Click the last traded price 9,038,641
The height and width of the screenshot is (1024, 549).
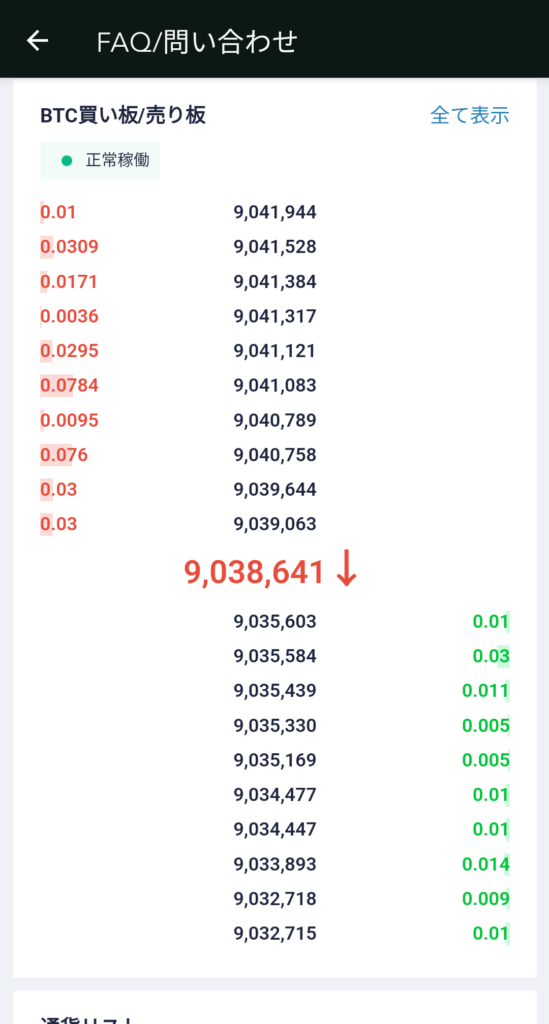point(255,573)
